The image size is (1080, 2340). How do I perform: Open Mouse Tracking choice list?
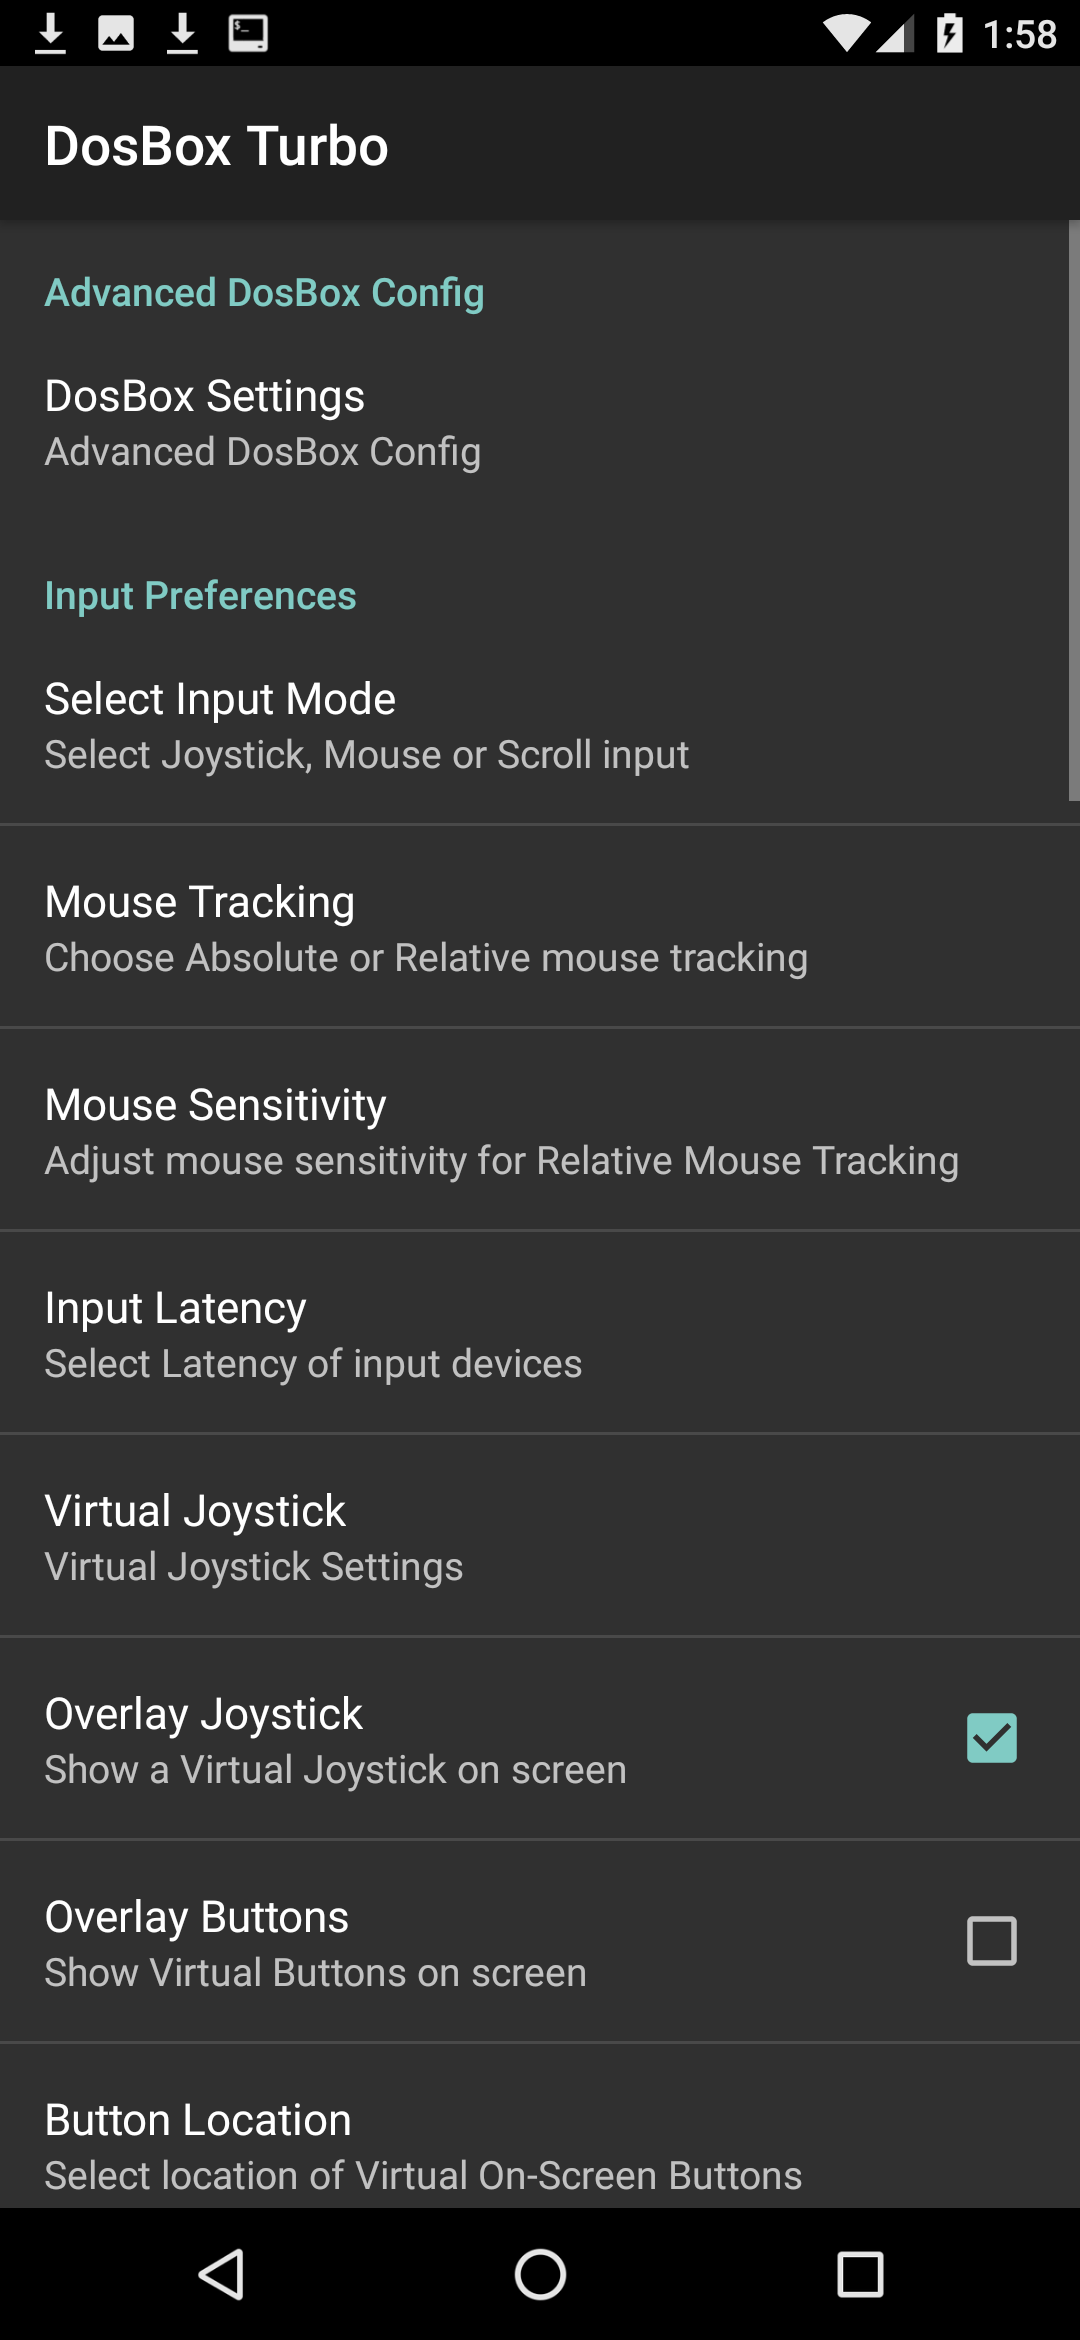[x=540, y=928]
